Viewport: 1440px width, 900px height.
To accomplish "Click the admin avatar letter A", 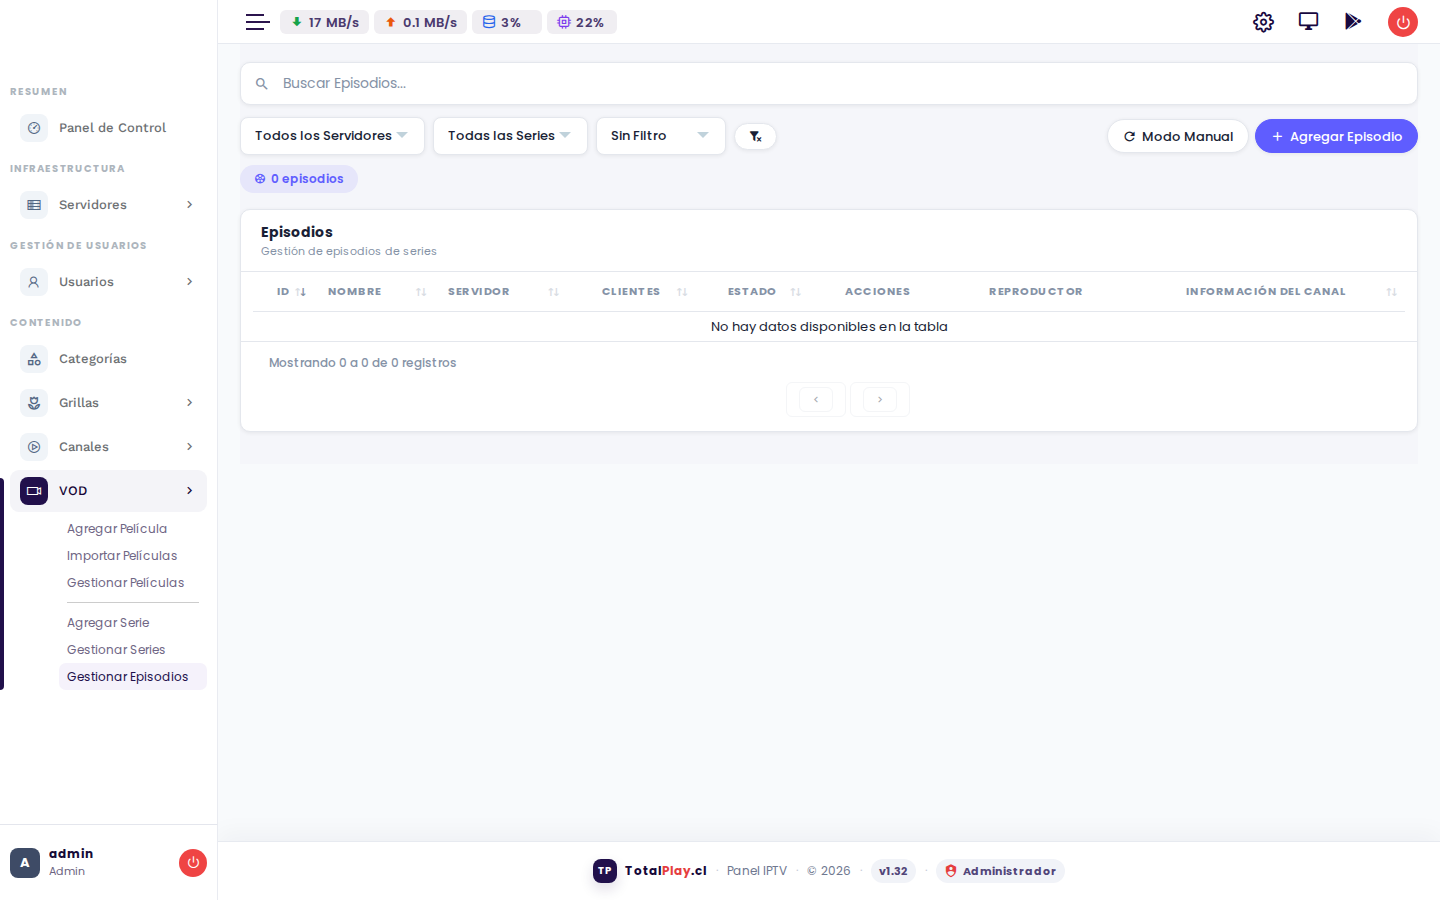I will (25, 863).
